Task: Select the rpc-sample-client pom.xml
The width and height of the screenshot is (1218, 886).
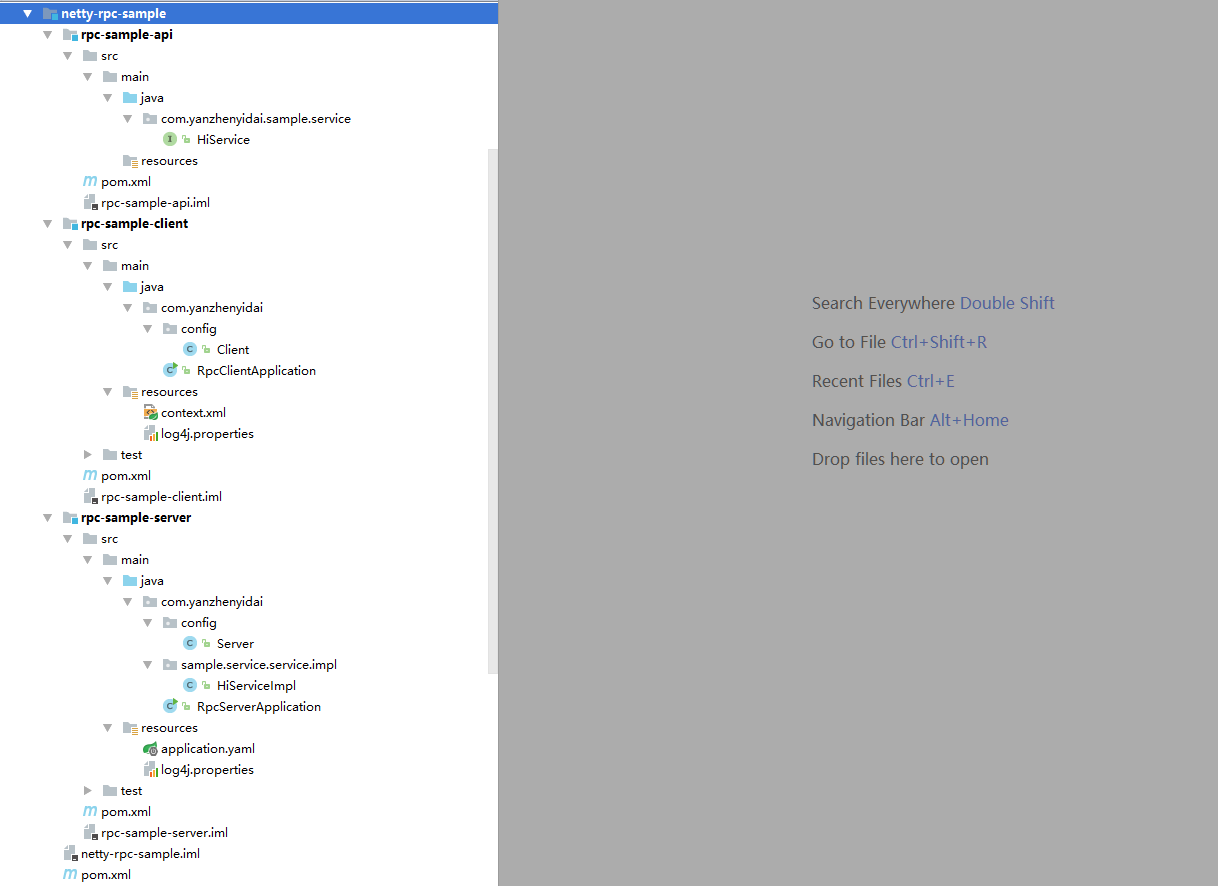Action: 124,475
